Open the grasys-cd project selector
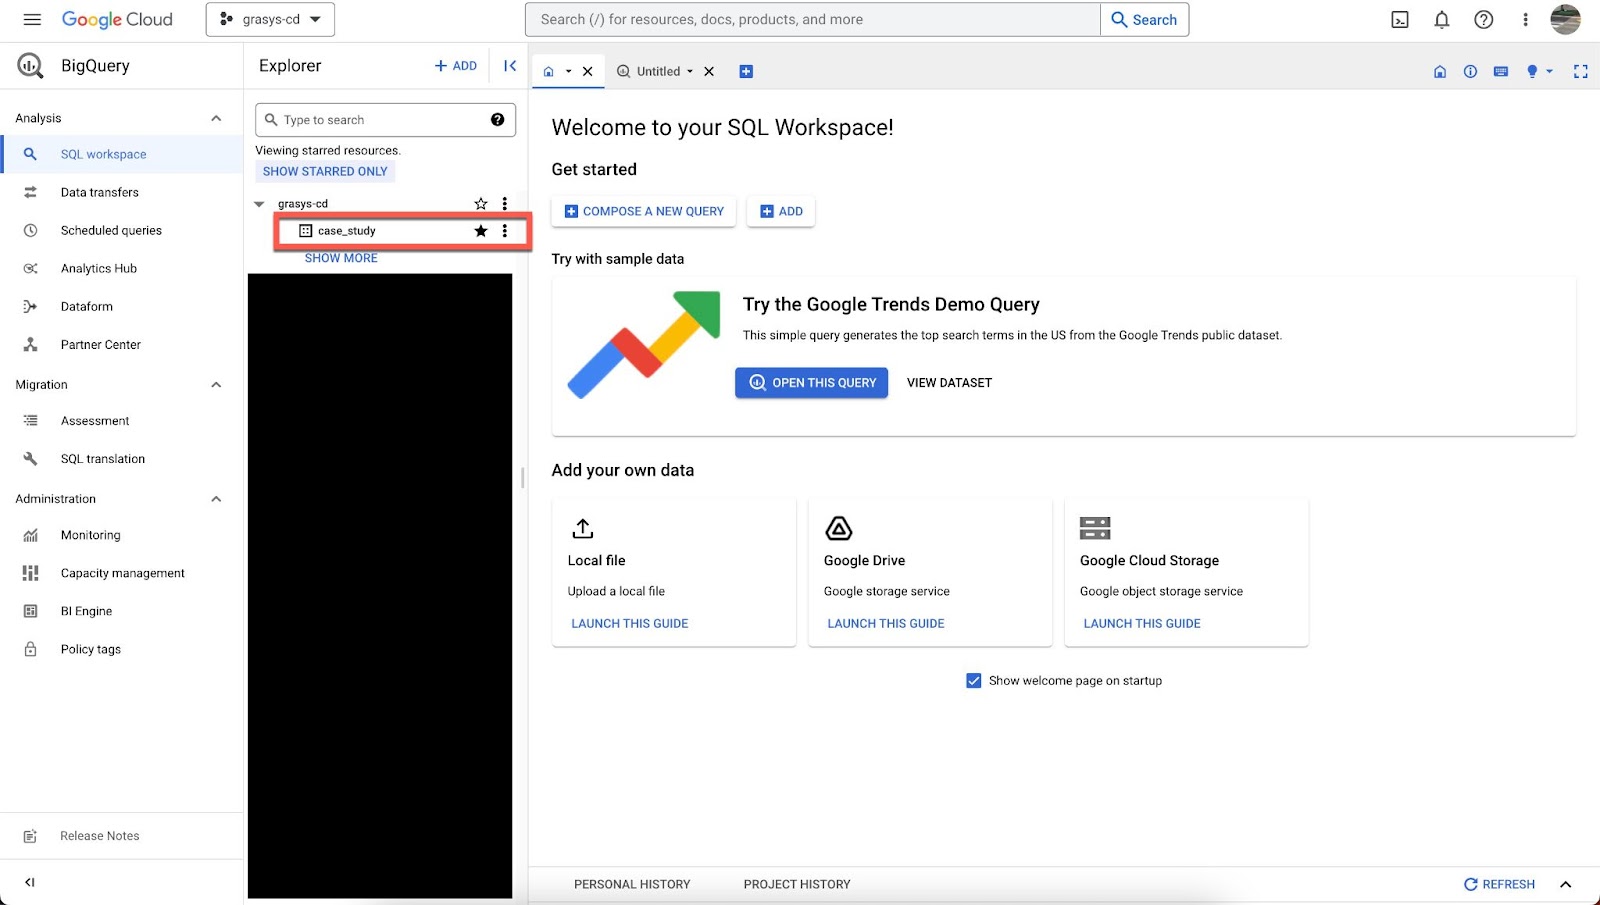 pyautogui.click(x=270, y=19)
